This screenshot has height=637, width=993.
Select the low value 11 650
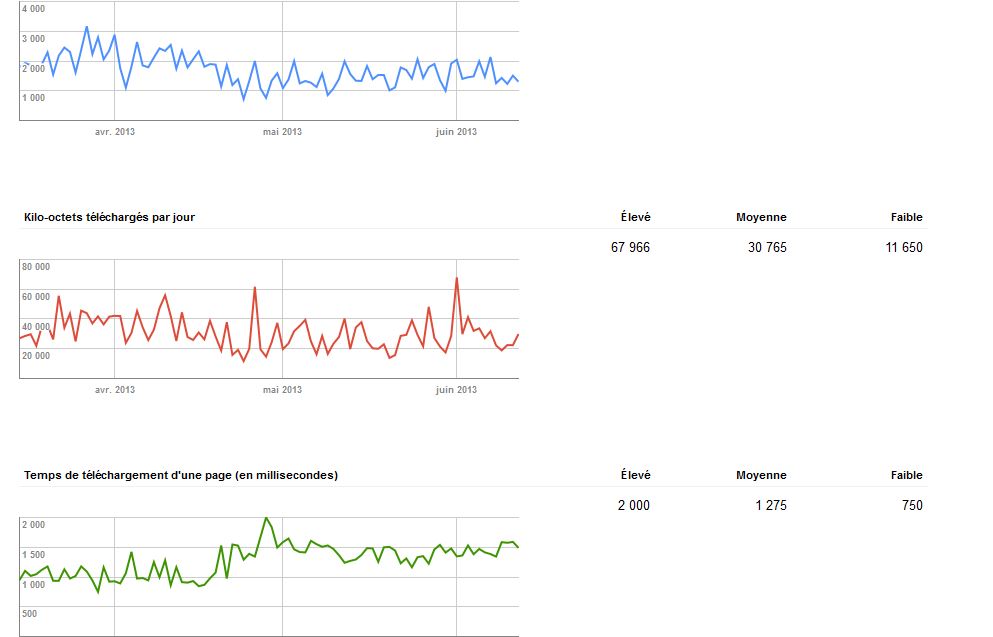tap(904, 247)
